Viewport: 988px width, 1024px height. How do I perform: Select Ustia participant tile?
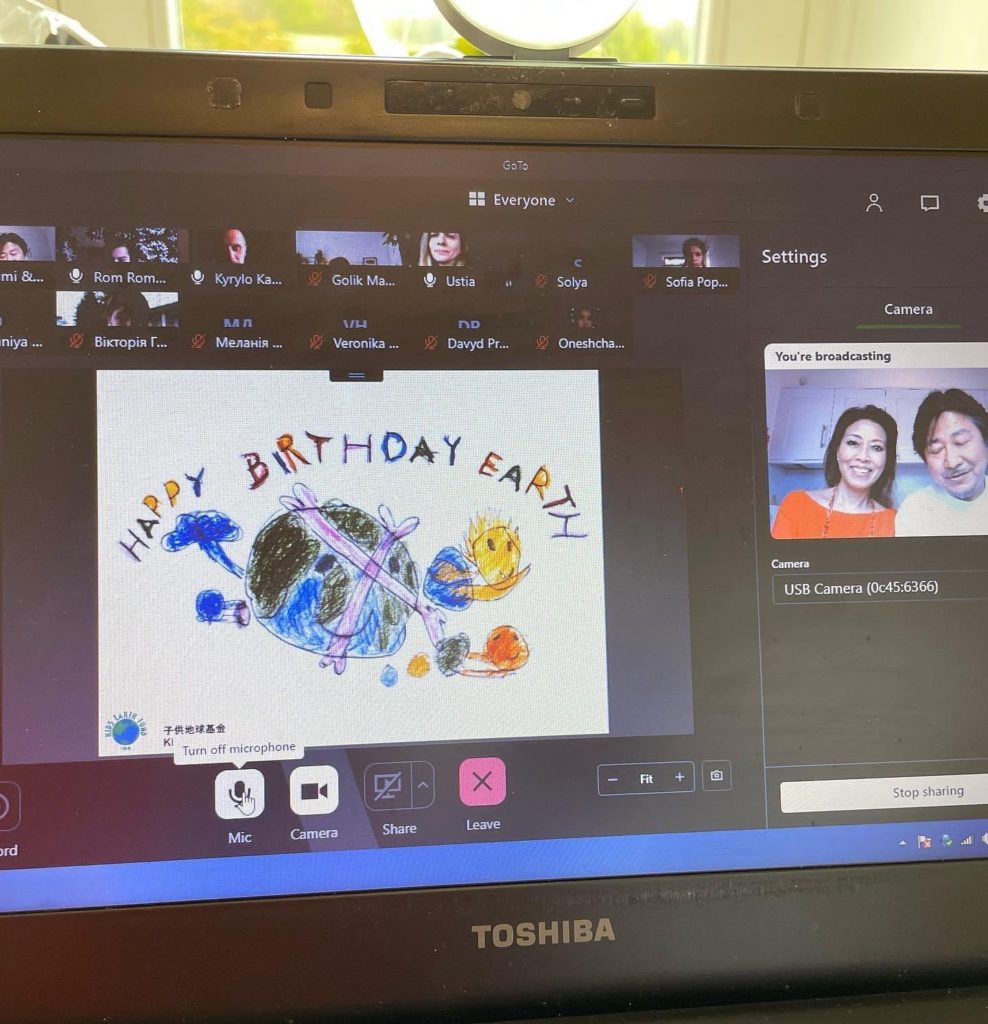point(451,261)
